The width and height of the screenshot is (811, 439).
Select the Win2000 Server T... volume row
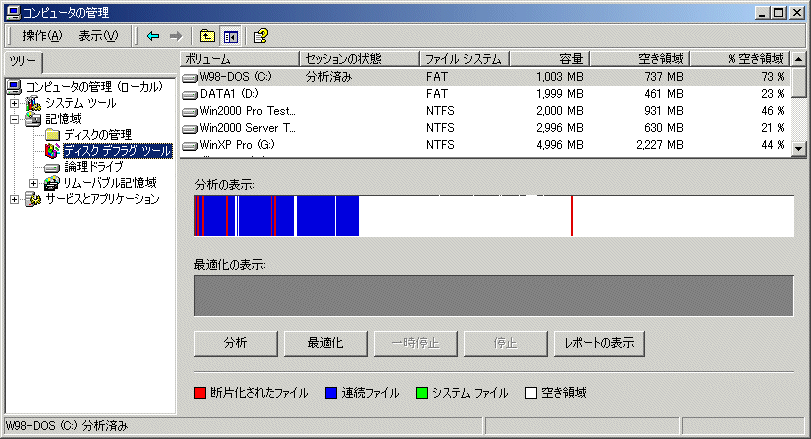click(x=486, y=128)
